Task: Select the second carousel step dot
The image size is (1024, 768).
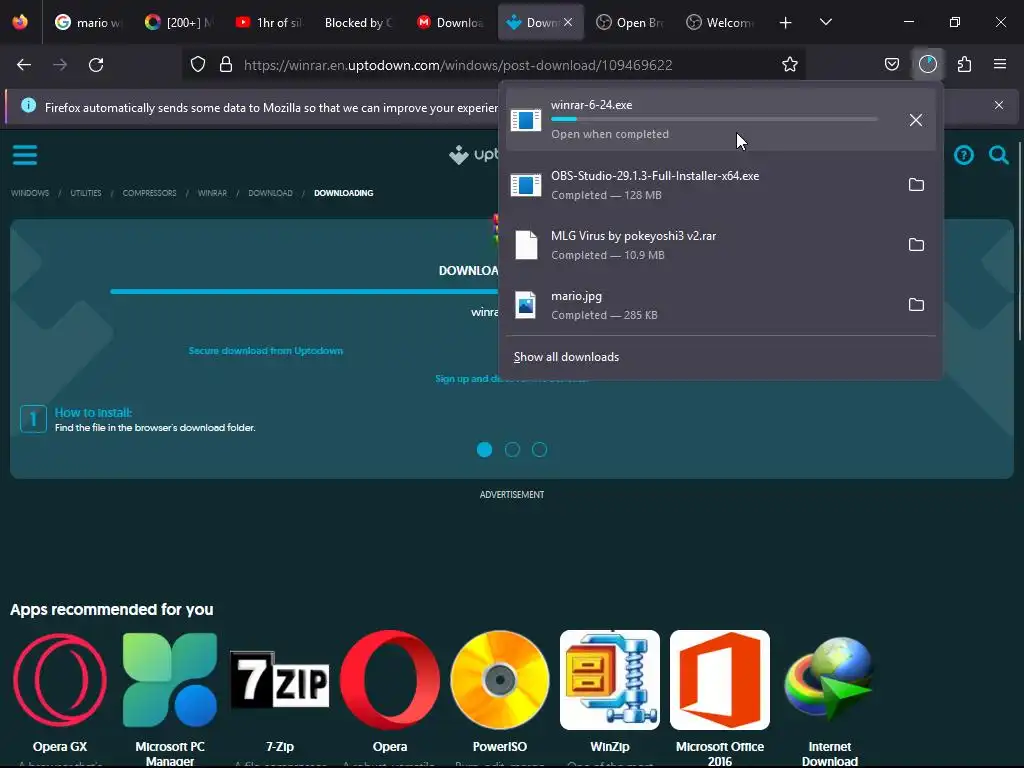Action: 513,450
